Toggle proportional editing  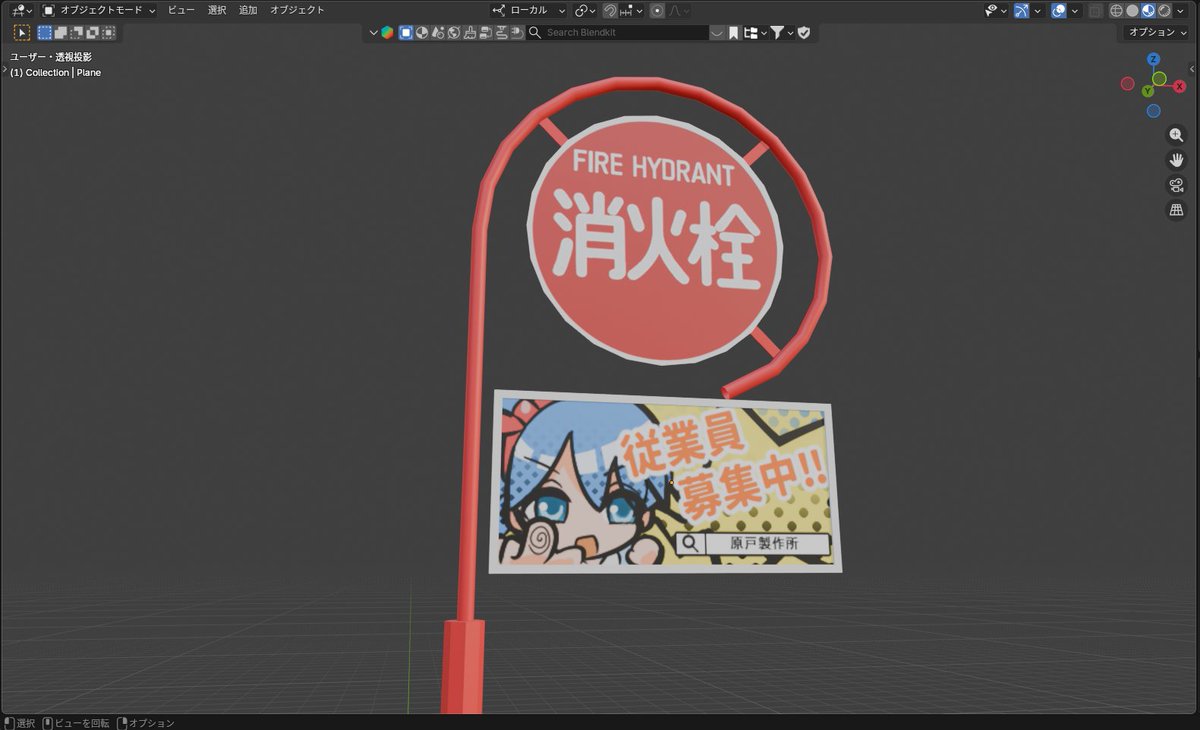(657, 10)
